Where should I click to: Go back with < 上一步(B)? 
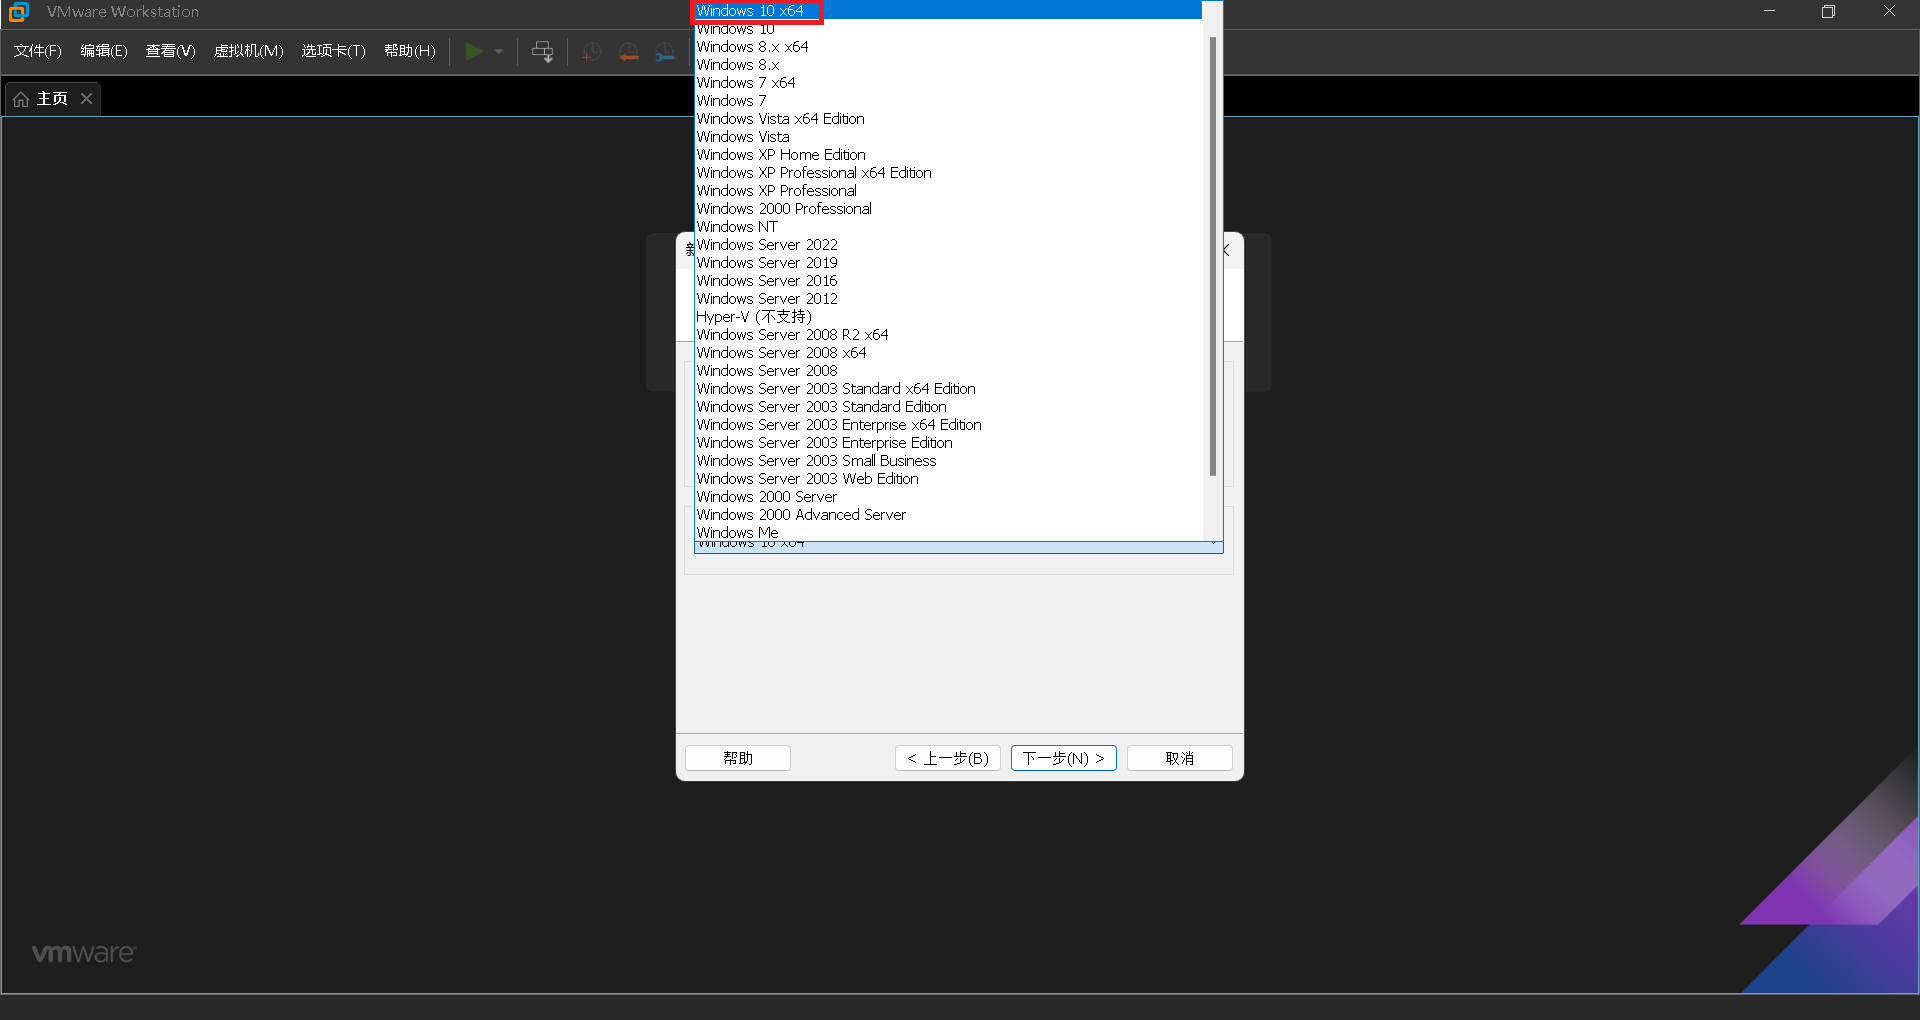[948, 758]
